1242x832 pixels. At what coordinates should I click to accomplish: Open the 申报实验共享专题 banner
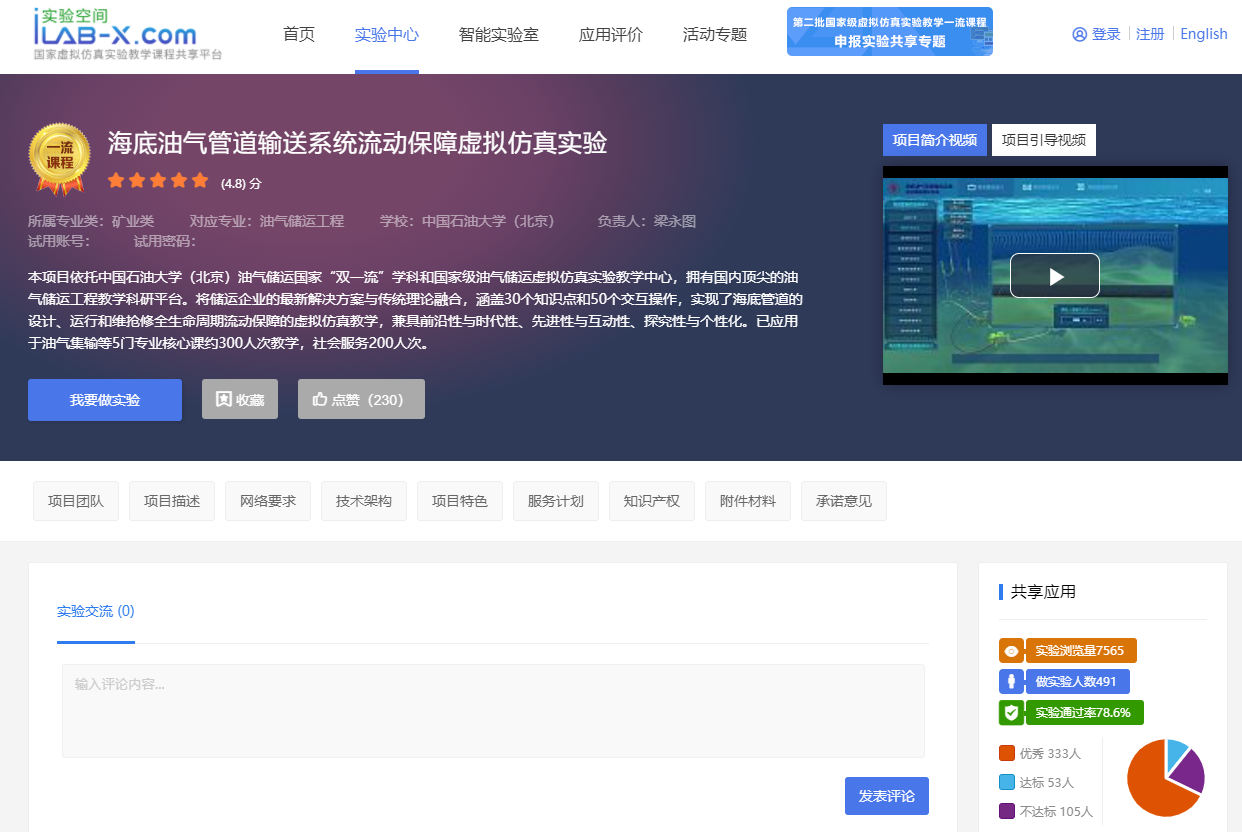(x=889, y=32)
